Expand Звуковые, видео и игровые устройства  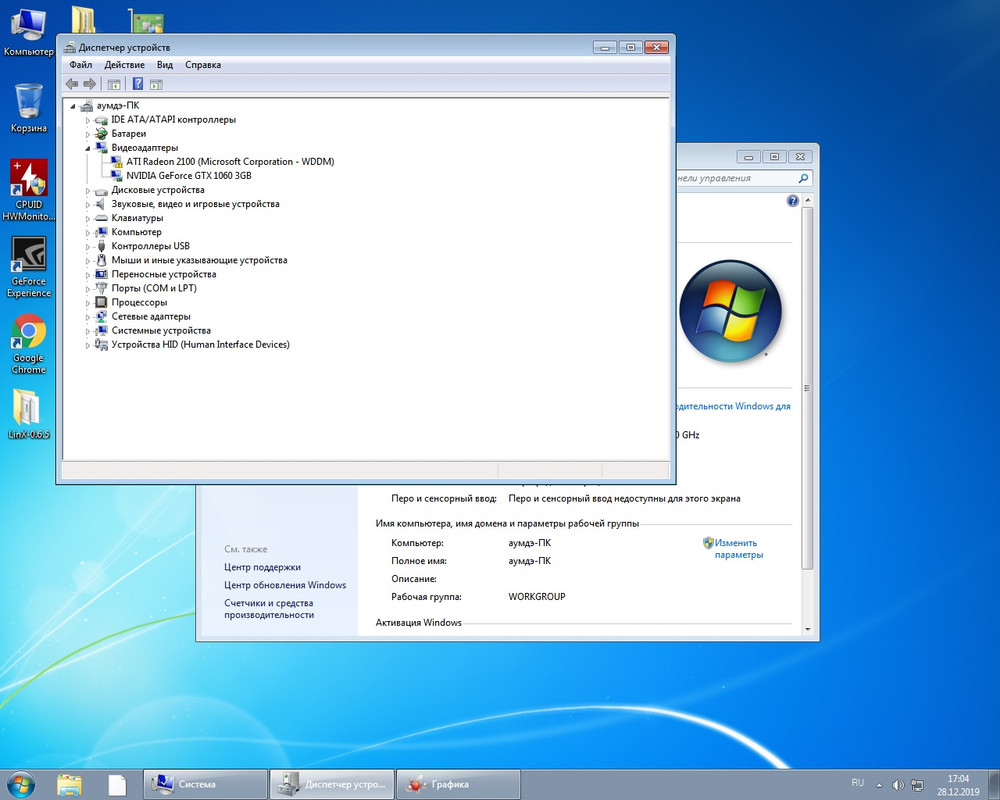88,204
